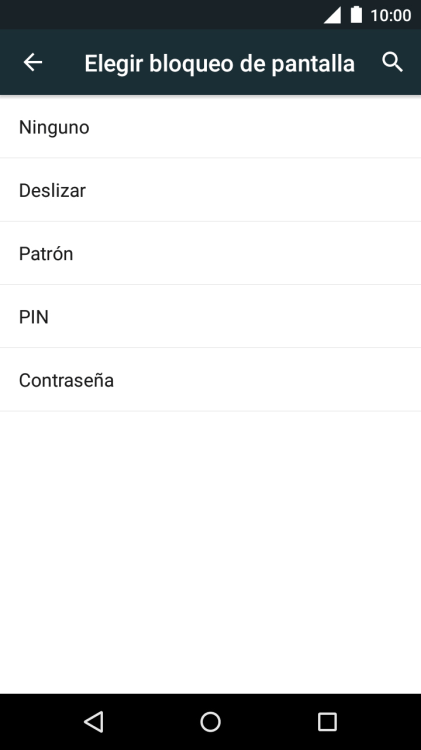
Task: Open recent apps with the square button
Action: pos(327,721)
